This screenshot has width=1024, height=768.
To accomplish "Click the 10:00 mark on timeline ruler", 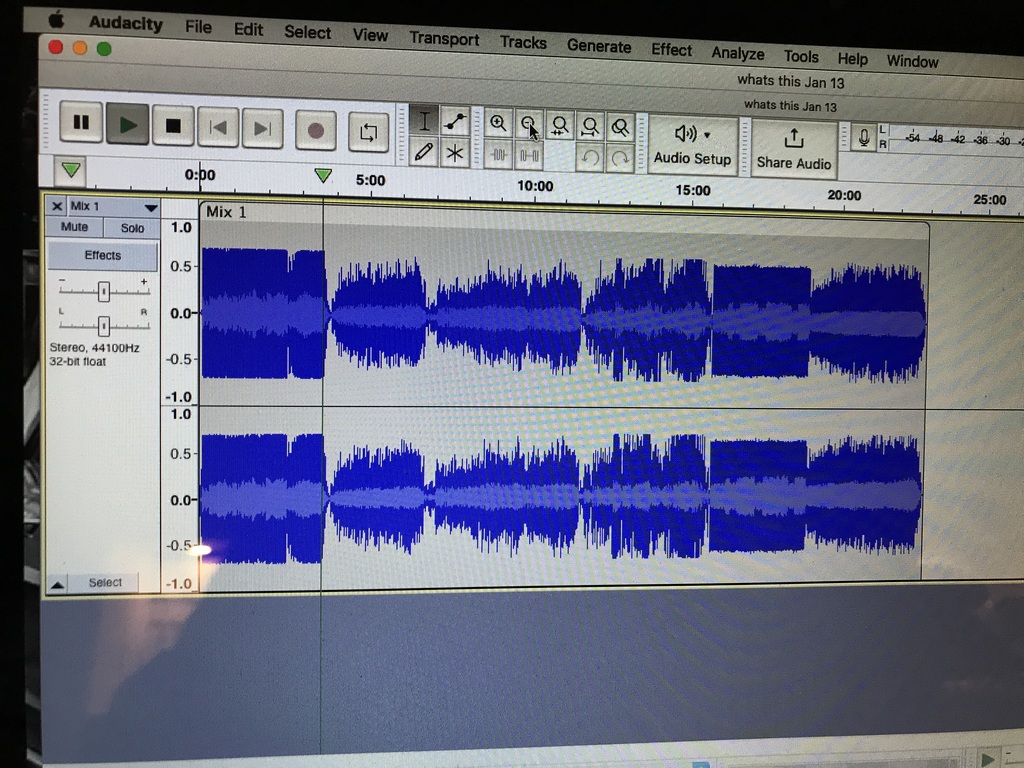I will point(535,186).
